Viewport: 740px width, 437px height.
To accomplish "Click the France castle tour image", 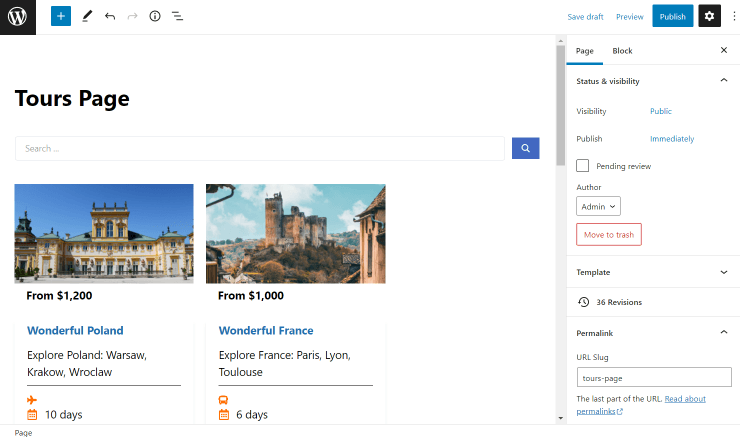I will 296,234.
